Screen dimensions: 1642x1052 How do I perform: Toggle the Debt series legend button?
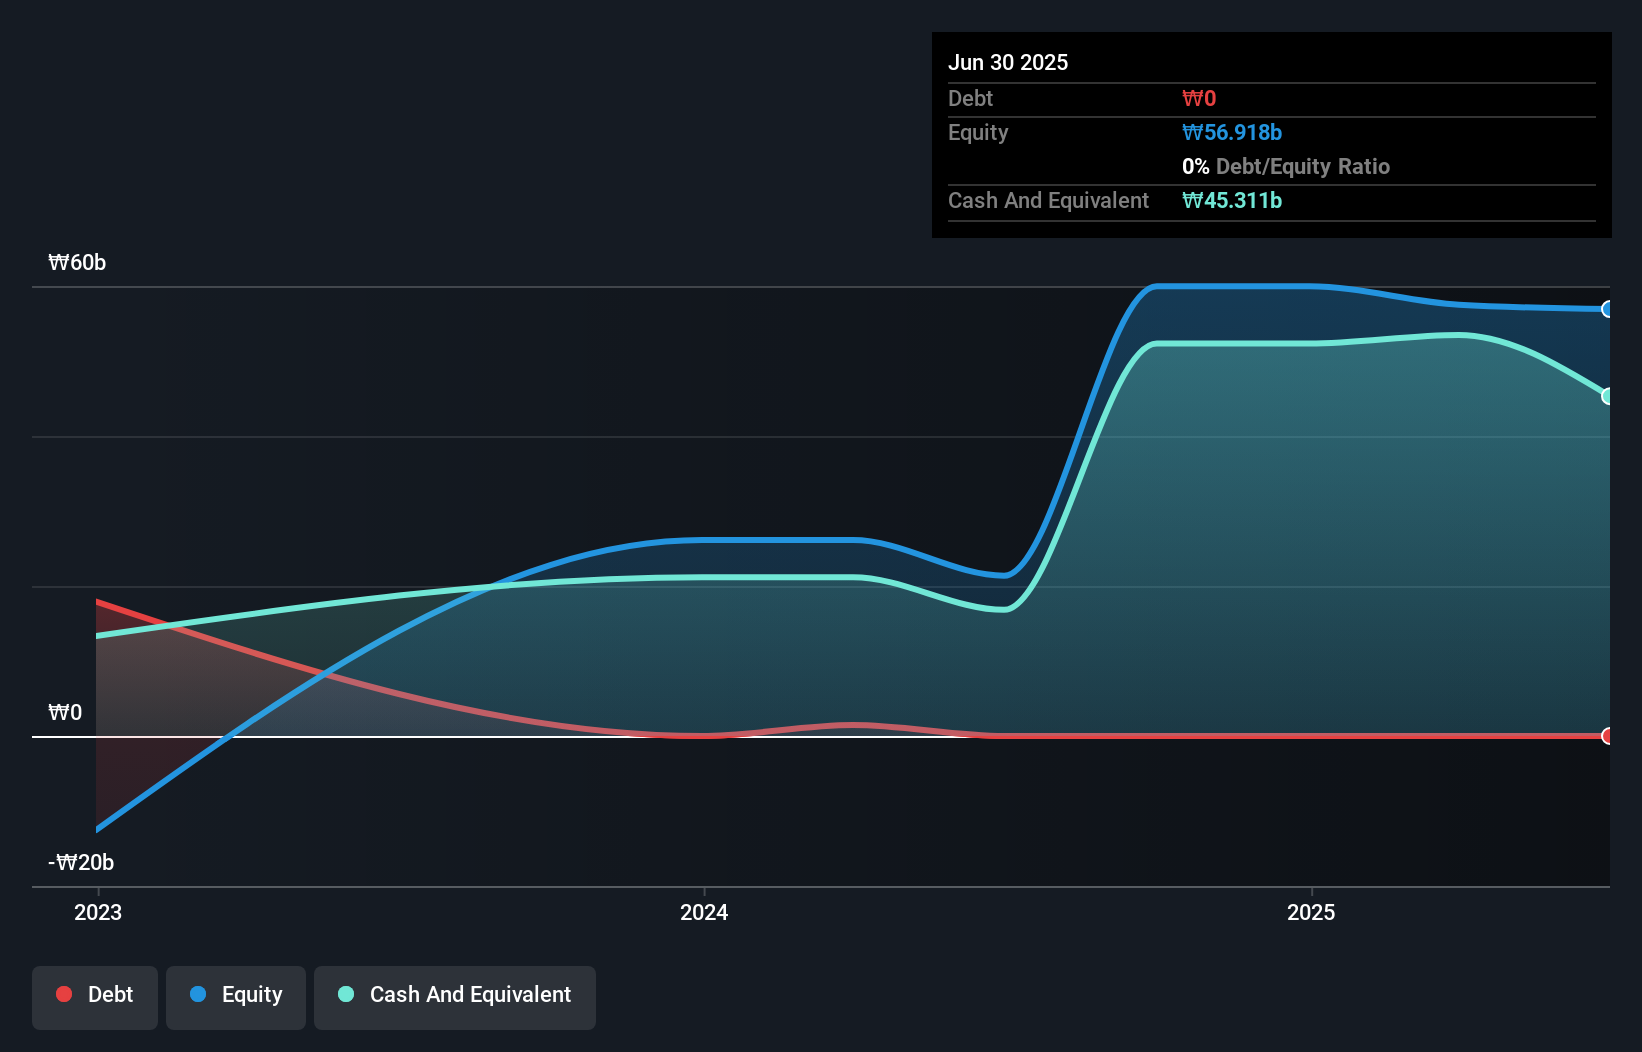pyautogui.click(x=95, y=997)
